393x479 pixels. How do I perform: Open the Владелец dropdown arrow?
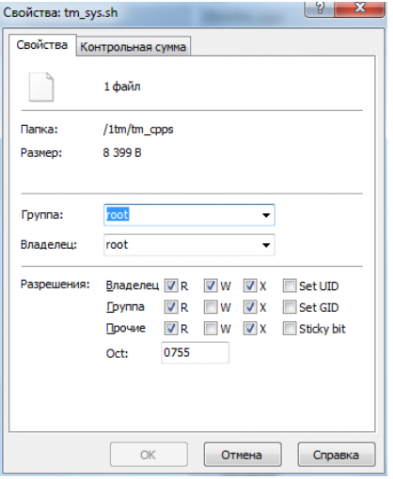pyautogui.click(x=266, y=245)
